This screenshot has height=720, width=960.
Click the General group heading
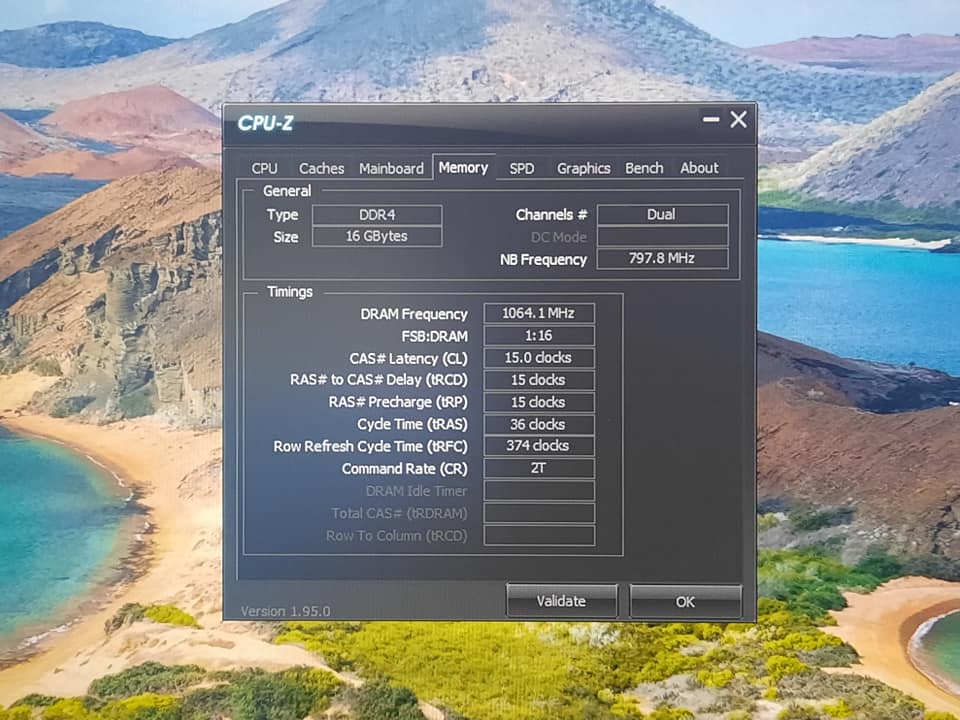click(287, 191)
